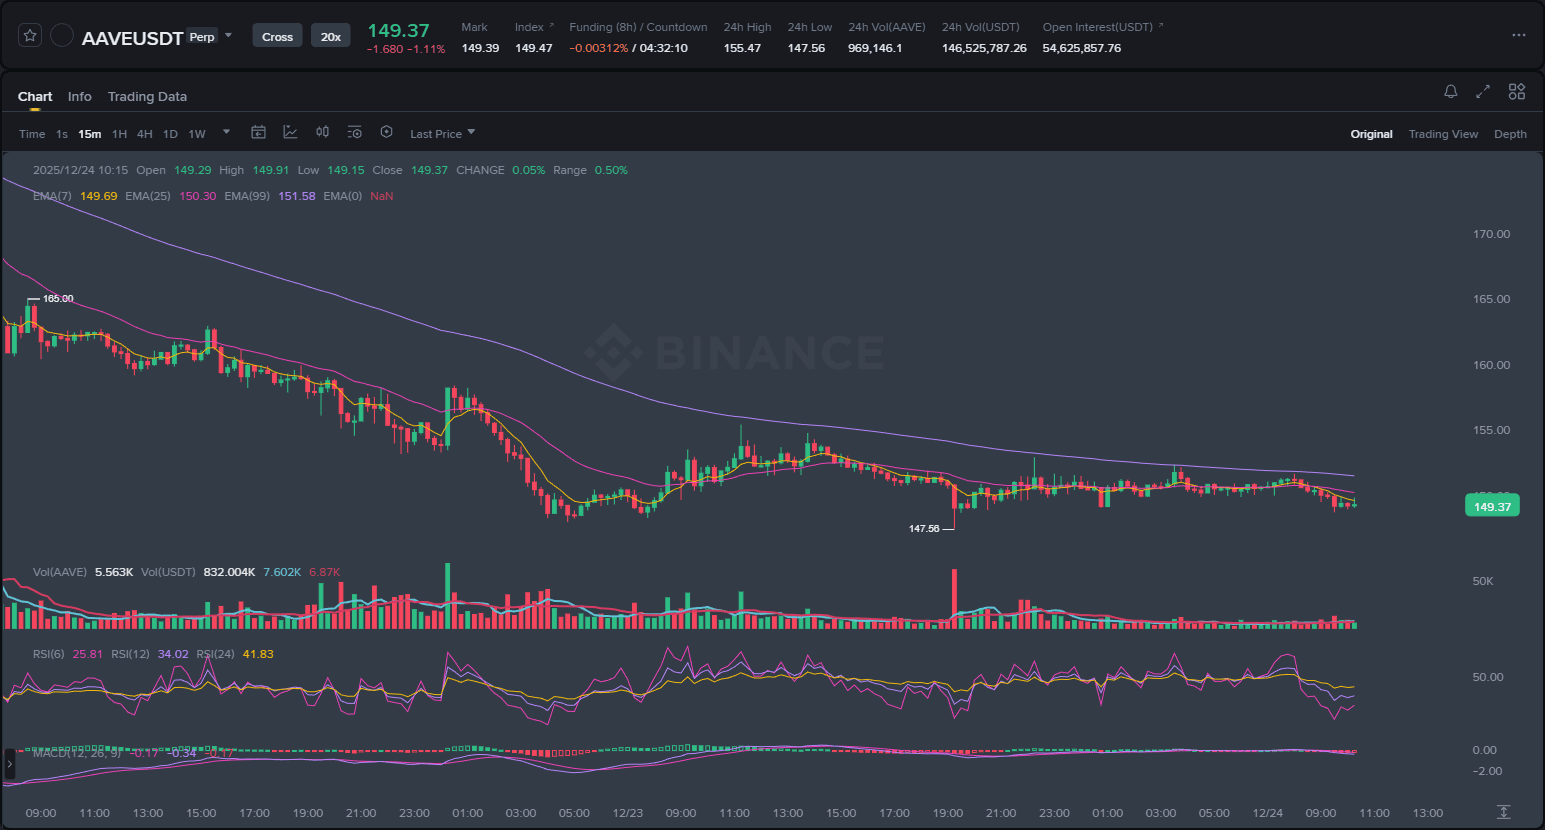Open the AAVEUSDT pair selector

pyautogui.click(x=132, y=38)
